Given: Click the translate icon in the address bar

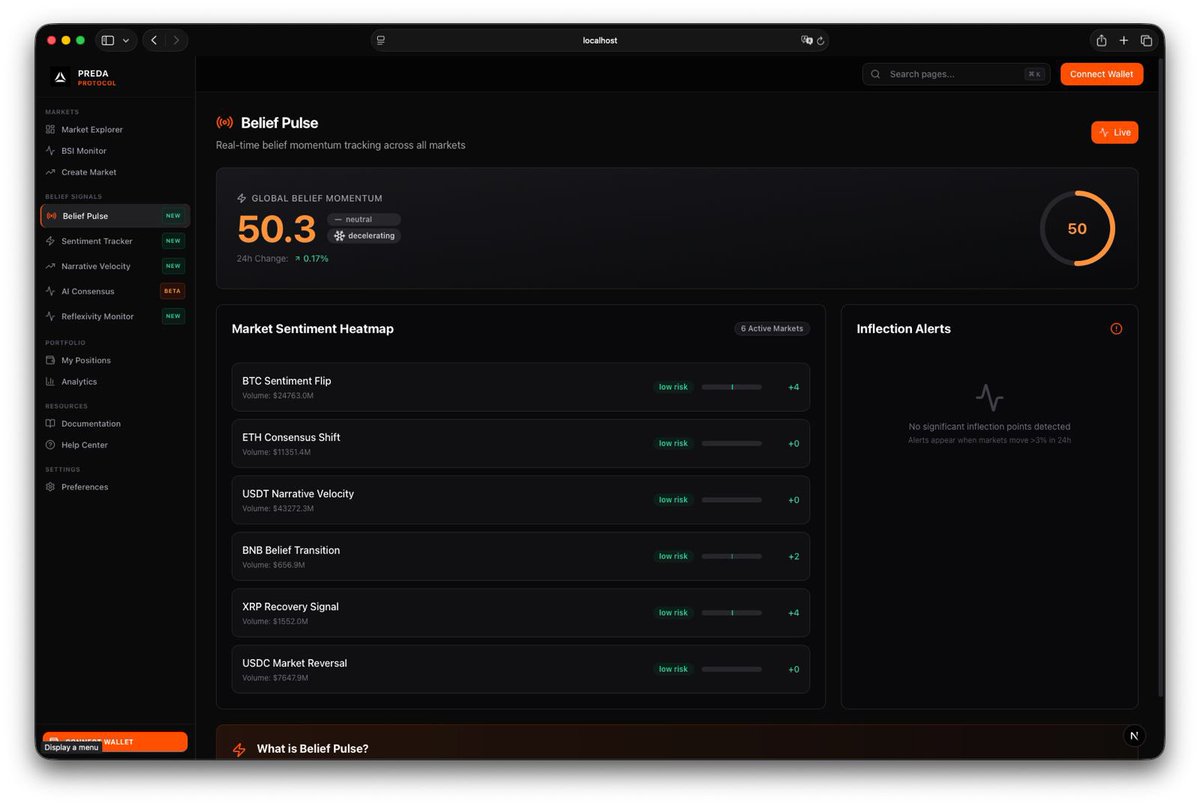Looking at the screenshot, I should tap(806, 41).
